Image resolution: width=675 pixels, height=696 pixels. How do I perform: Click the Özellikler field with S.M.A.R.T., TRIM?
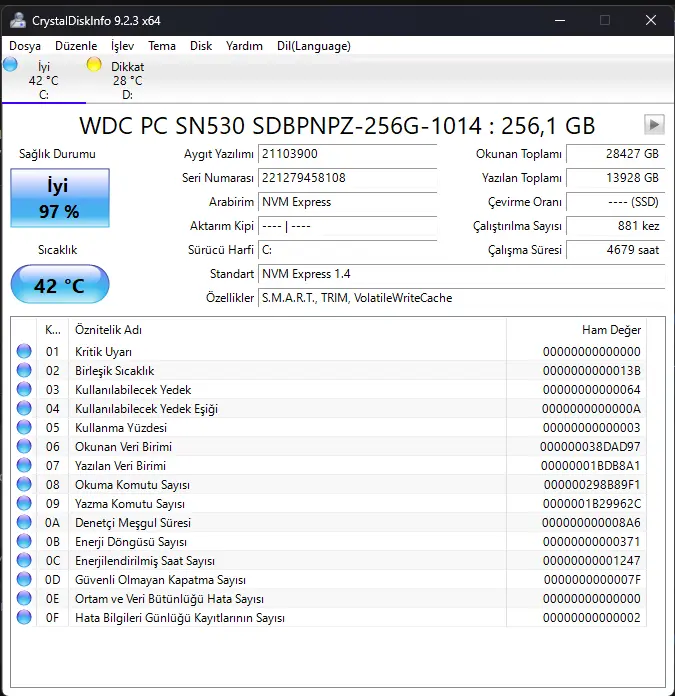pos(462,298)
